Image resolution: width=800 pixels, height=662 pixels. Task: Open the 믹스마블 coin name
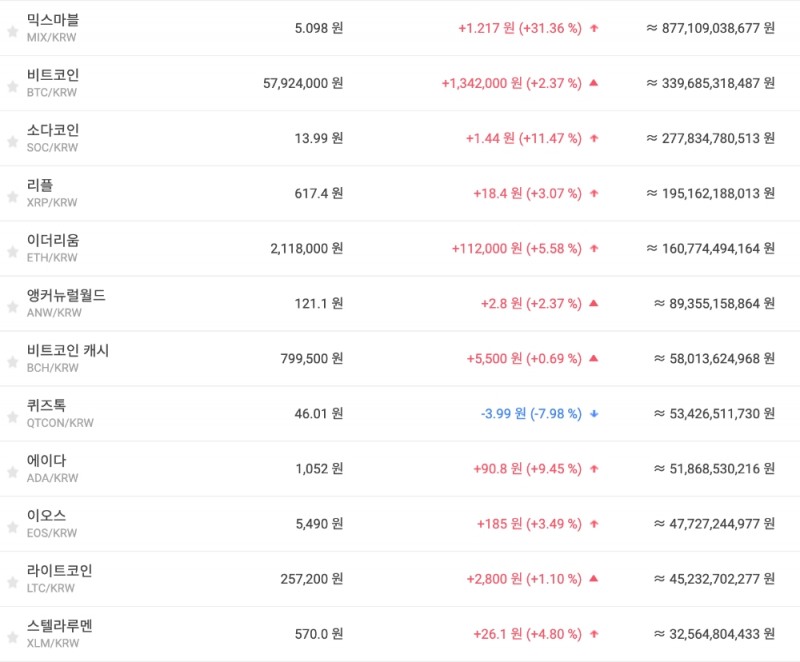pos(53,20)
